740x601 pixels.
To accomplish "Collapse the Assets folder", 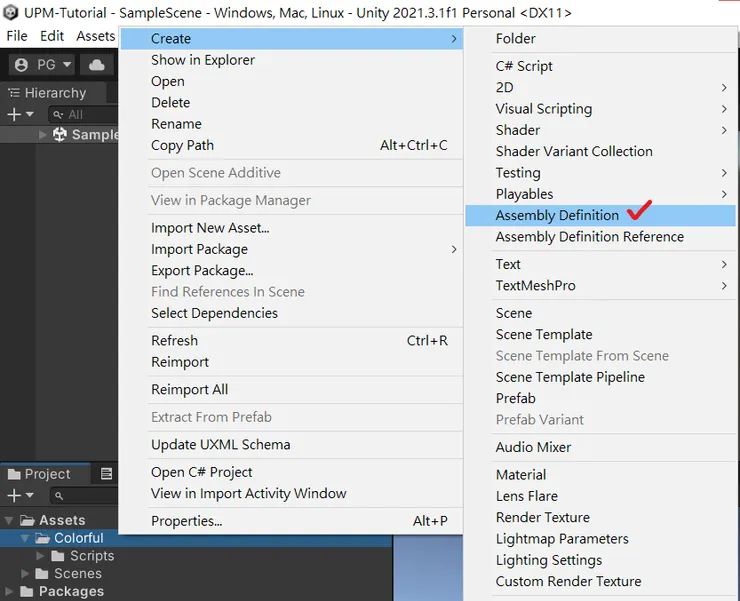I will click(x=8, y=520).
